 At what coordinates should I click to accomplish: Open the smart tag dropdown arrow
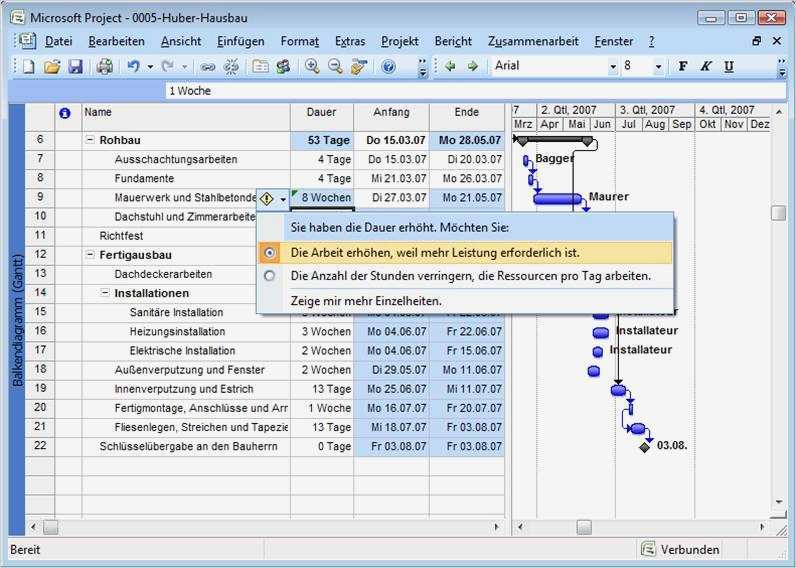(x=283, y=199)
